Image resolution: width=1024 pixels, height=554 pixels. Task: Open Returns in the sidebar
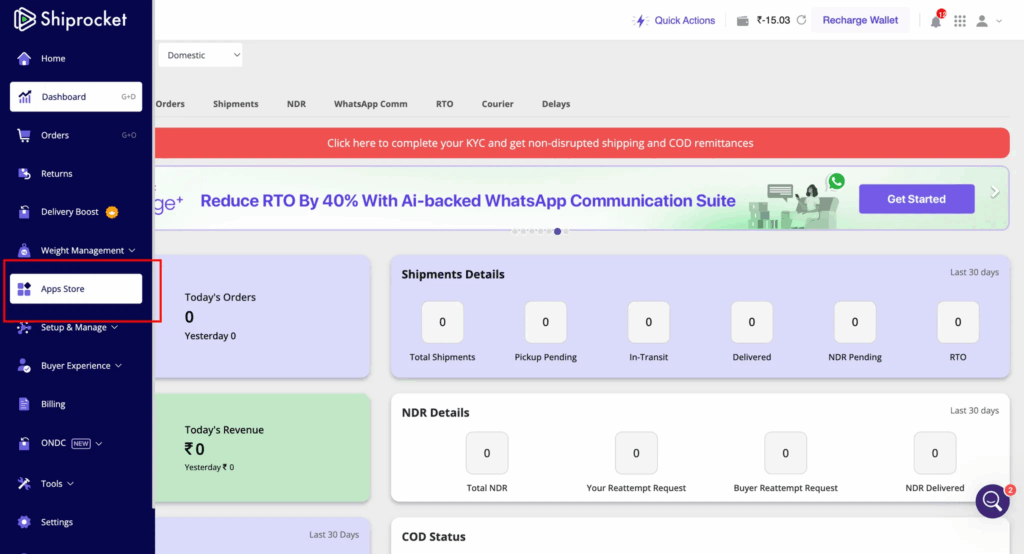click(x=56, y=174)
